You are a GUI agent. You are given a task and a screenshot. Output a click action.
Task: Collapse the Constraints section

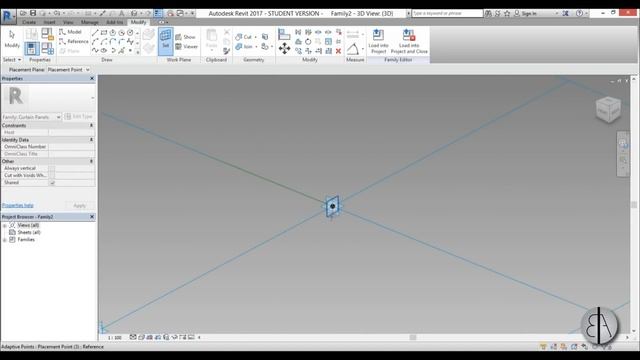pos(91,125)
